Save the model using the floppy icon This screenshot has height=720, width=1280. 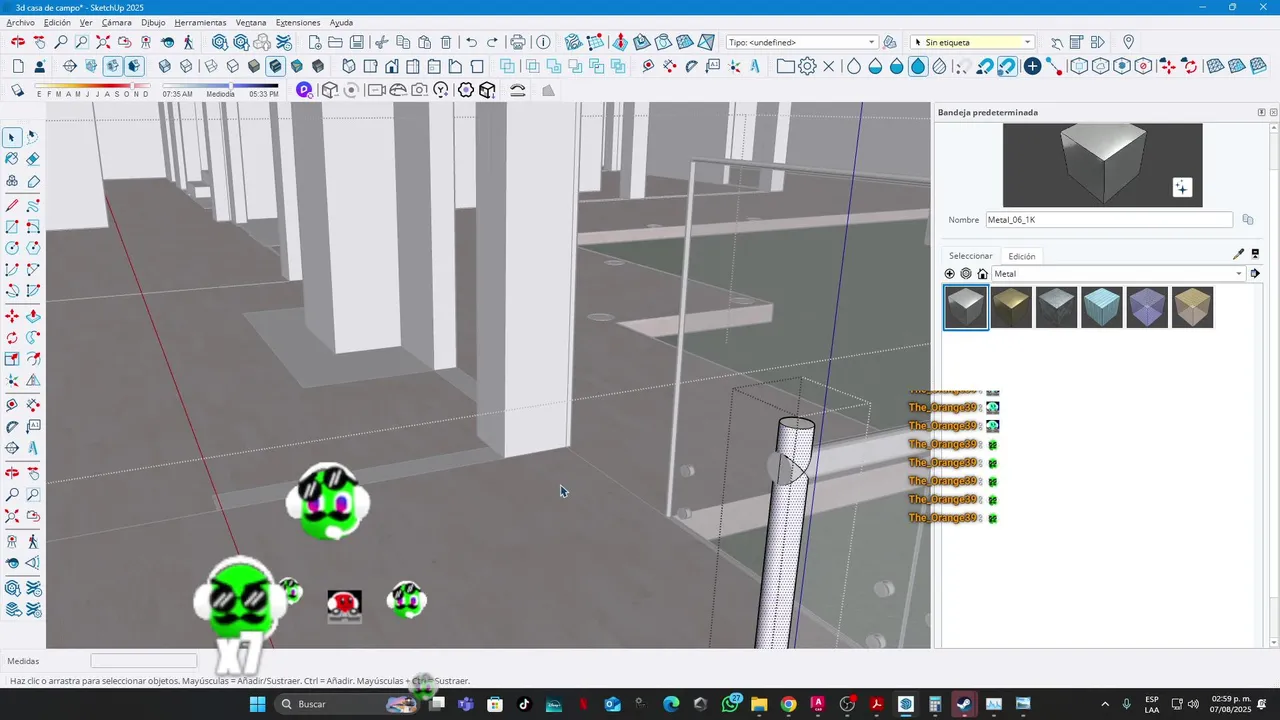pos(356,42)
